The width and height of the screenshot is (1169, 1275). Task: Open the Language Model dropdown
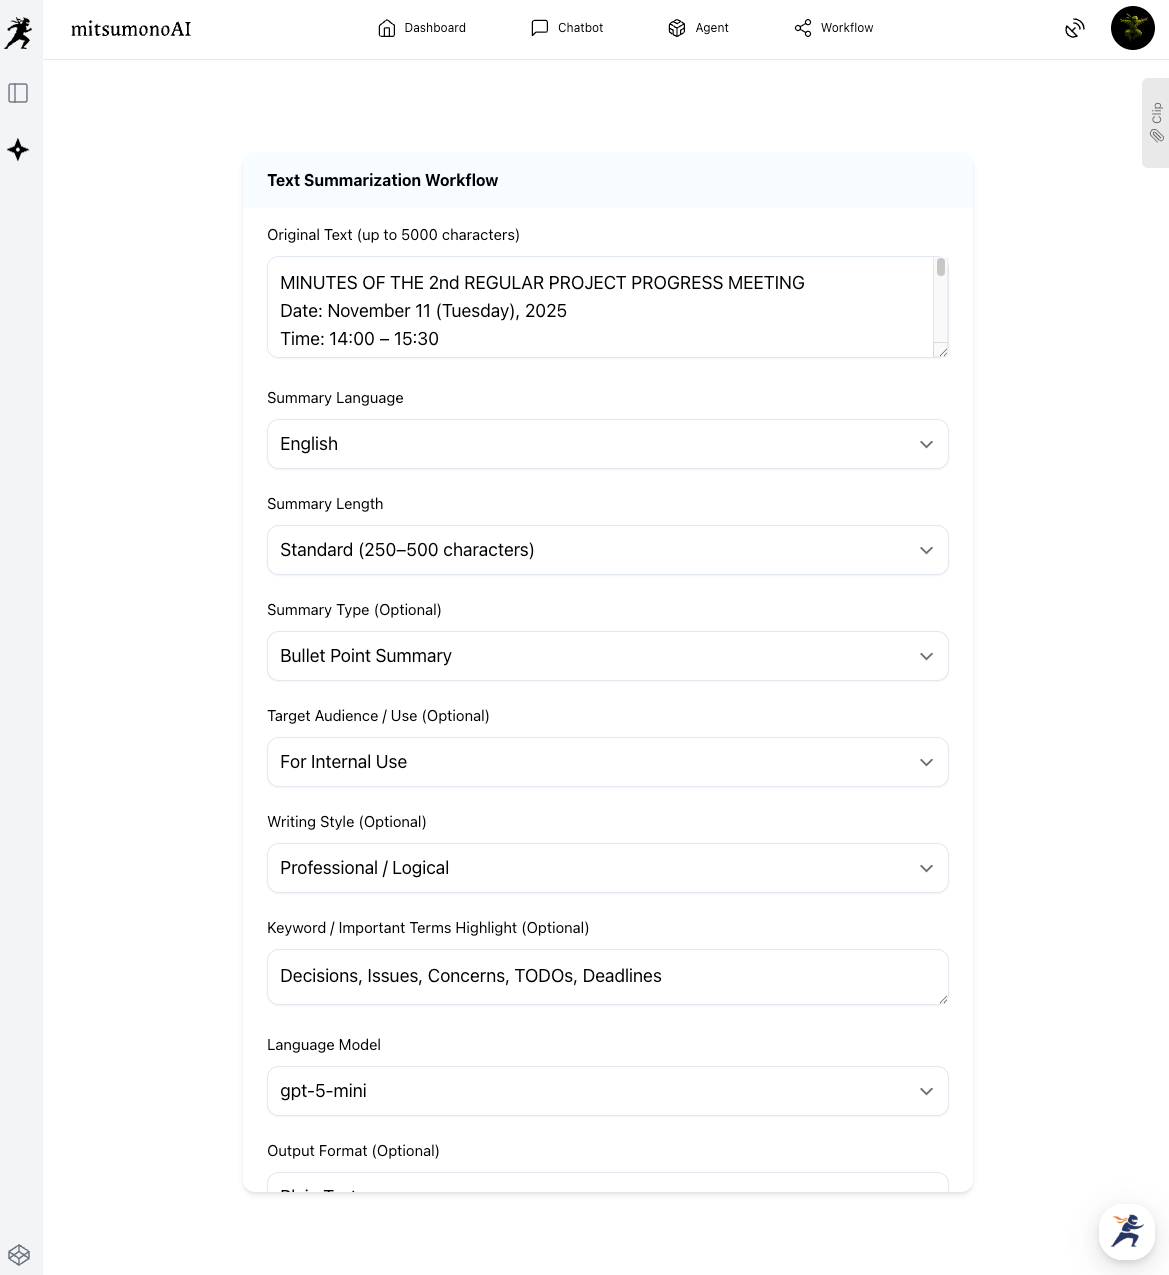point(607,1091)
